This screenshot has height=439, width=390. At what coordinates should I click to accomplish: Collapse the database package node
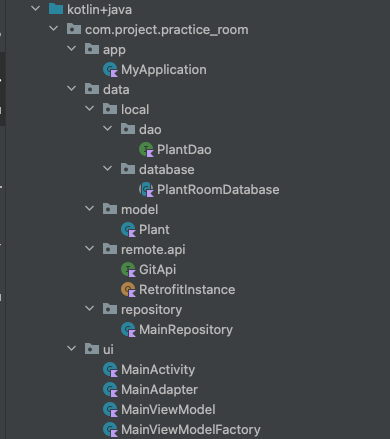point(108,169)
